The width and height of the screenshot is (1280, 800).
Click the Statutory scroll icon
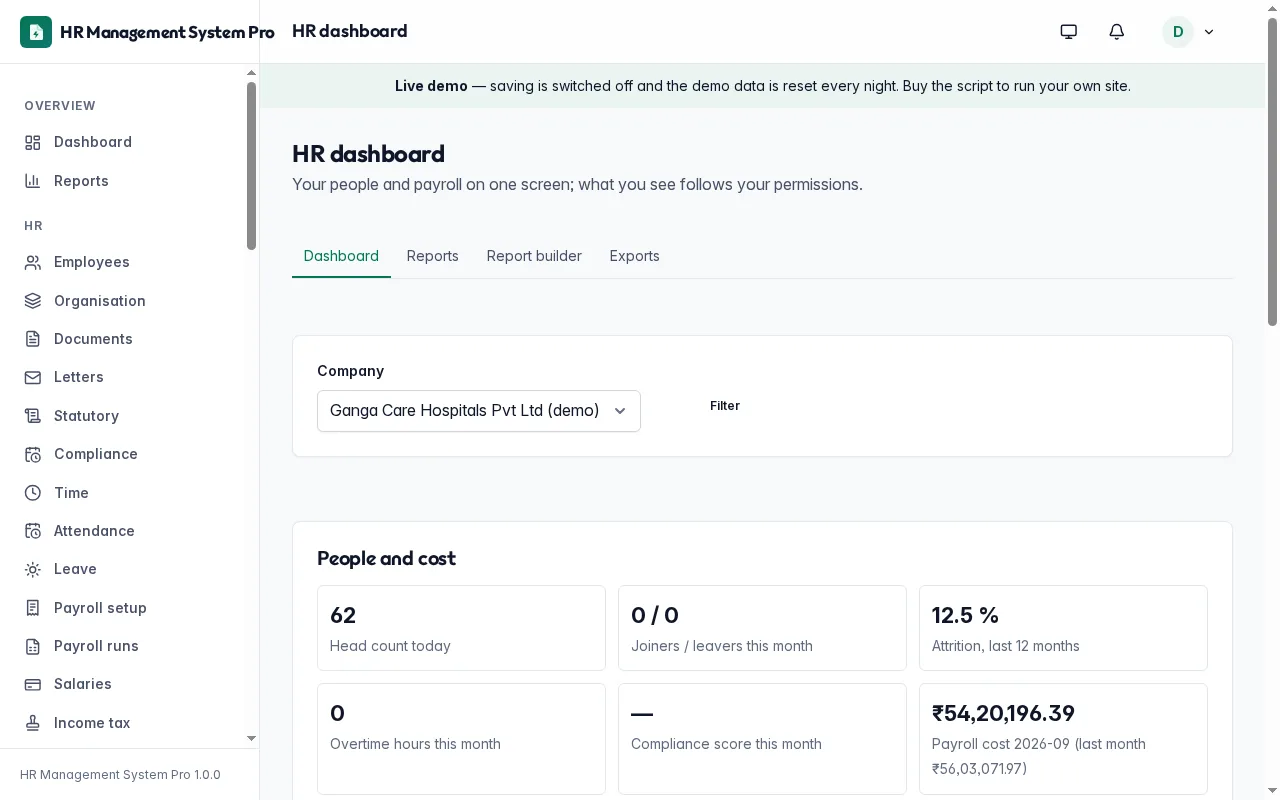pyautogui.click(x=33, y=416)
